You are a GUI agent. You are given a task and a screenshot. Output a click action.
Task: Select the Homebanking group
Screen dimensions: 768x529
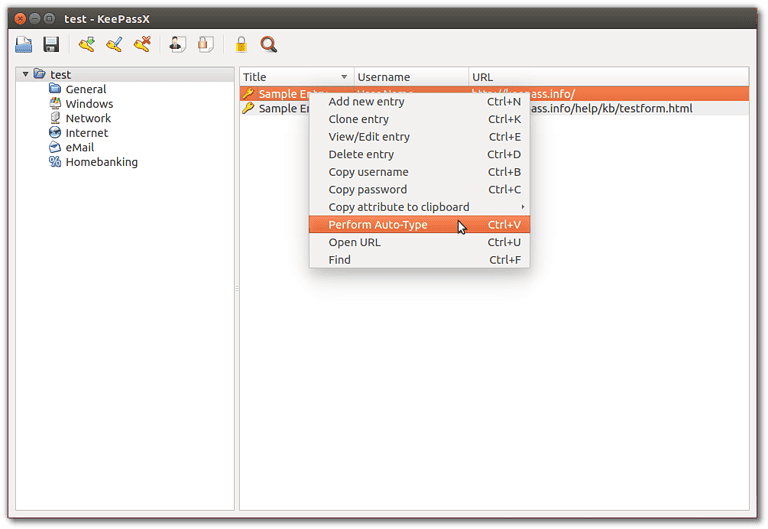click(101, 162)
